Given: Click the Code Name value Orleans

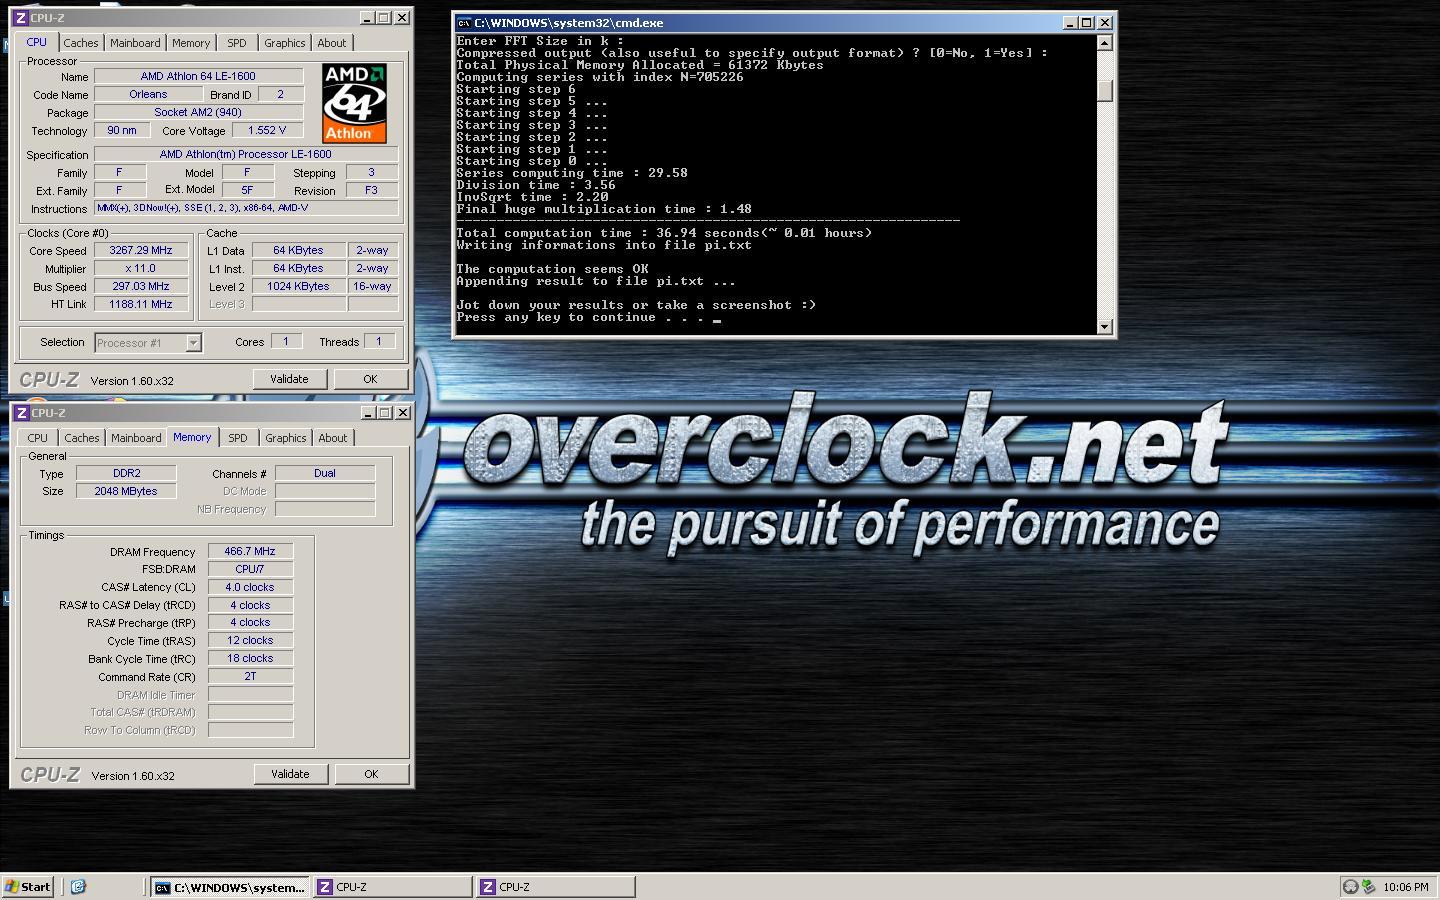Looking at the screenshot, I should [x=148, y=94].
